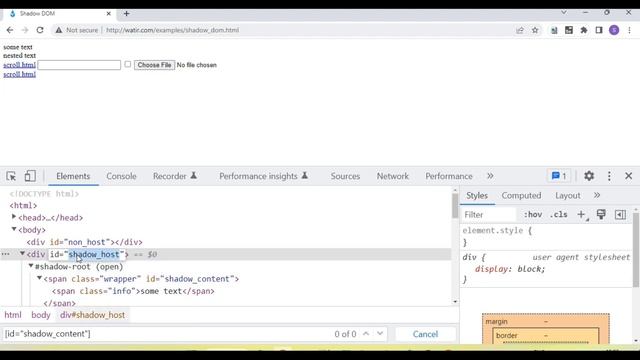
Task: Switch to the Console tab
Action: point(121,176)
